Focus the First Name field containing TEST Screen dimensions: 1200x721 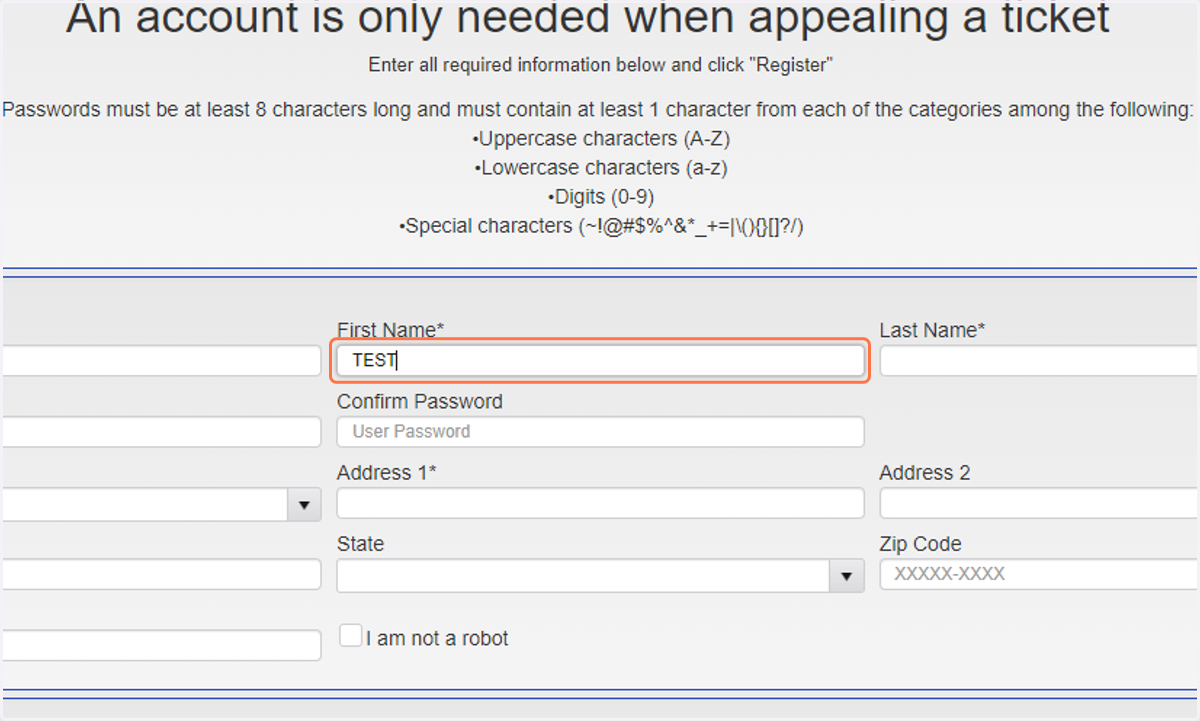pyautogui.click(x=600, y=361)
